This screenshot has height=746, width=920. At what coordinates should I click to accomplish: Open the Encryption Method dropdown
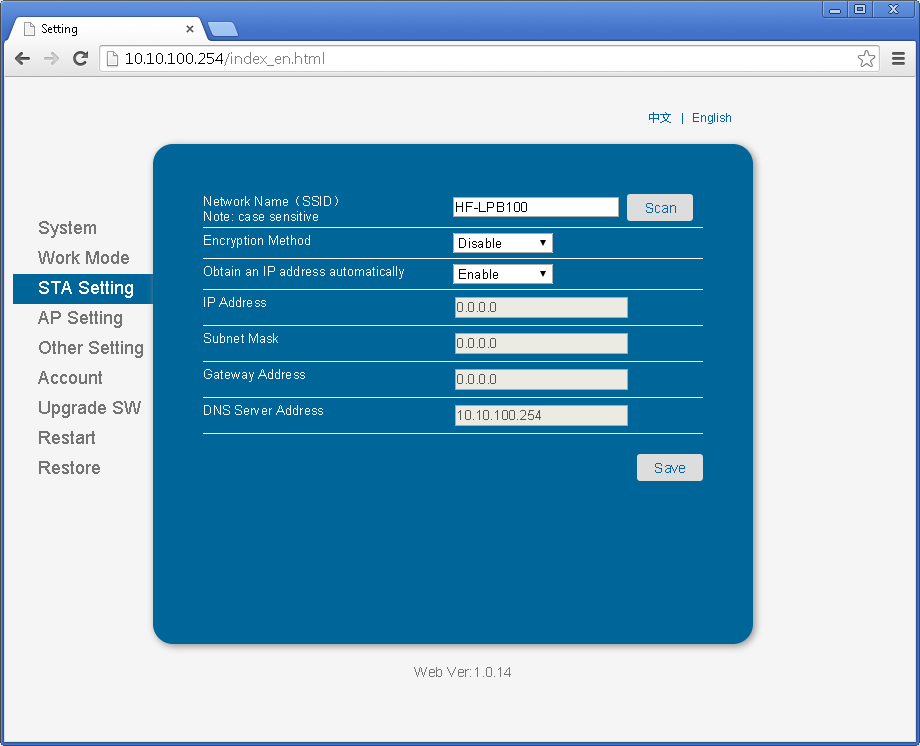502,242
